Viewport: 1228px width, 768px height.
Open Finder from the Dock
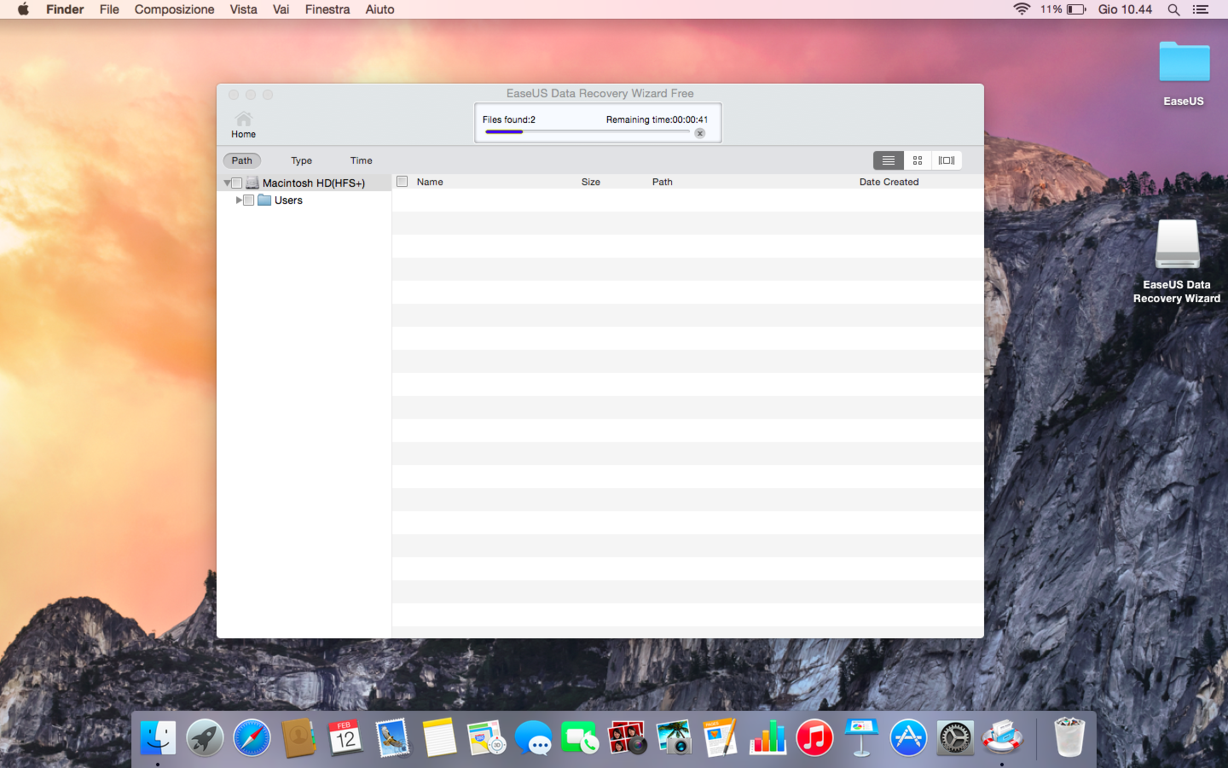[158, 738]
